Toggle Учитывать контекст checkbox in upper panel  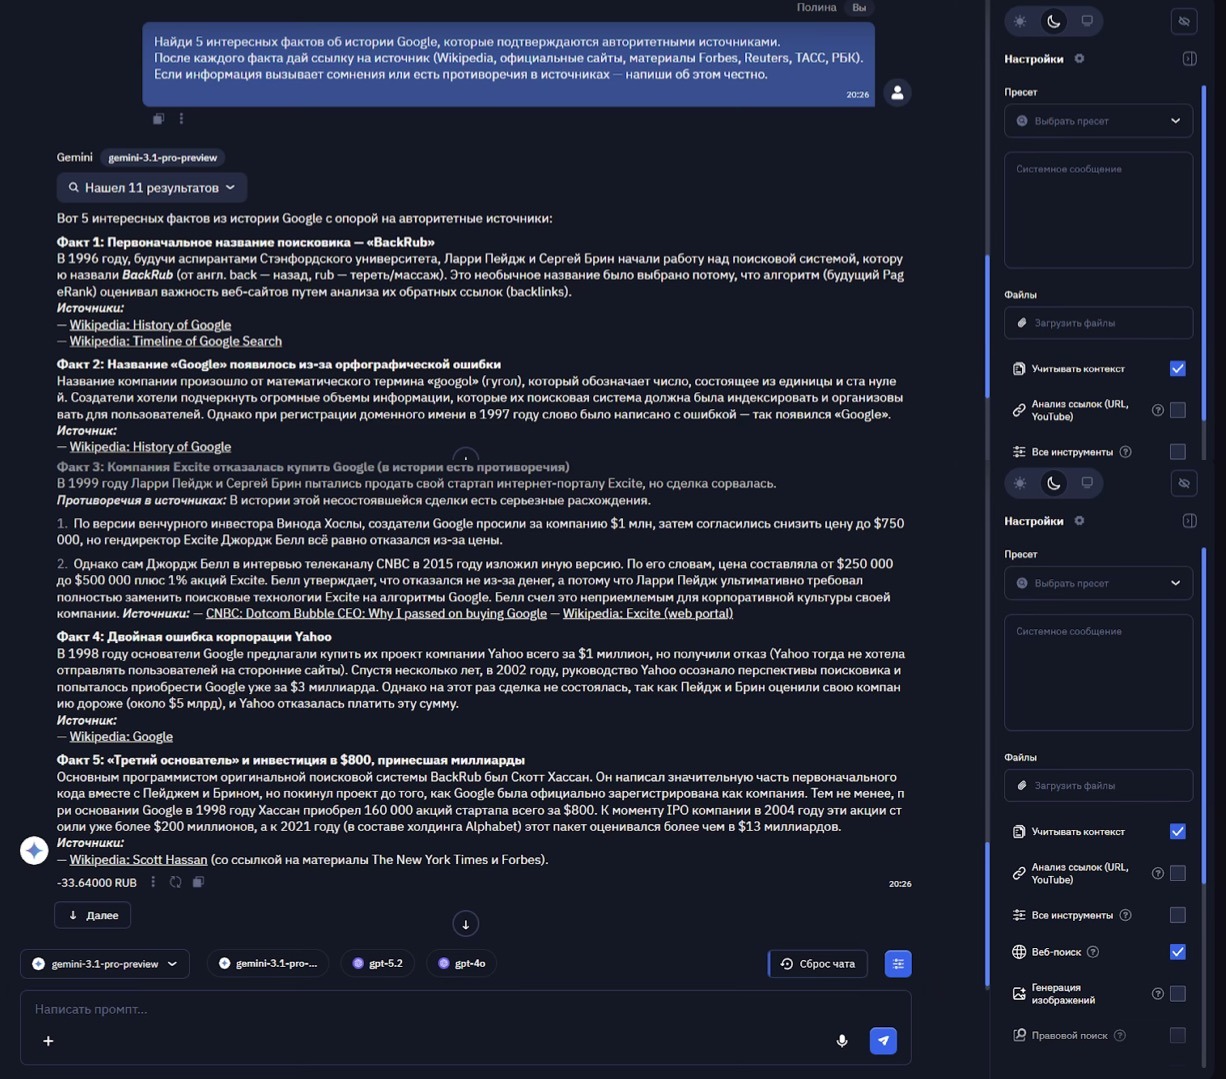tap(1178, 369)
